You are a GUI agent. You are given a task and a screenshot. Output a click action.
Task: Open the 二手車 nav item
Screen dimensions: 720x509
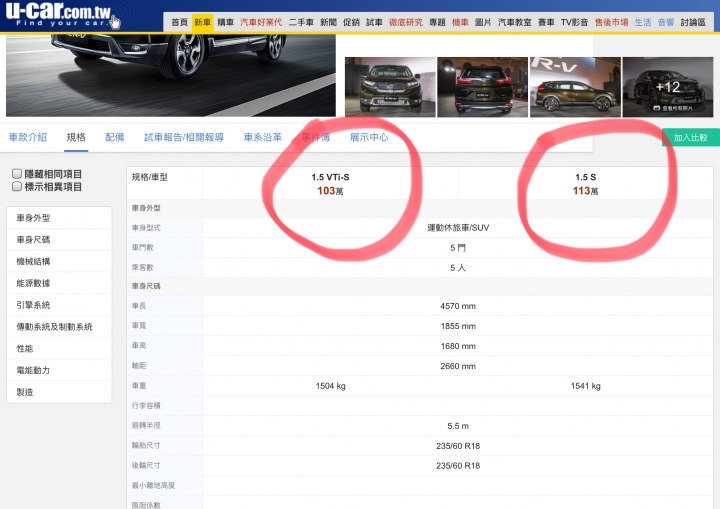(301, 22)
